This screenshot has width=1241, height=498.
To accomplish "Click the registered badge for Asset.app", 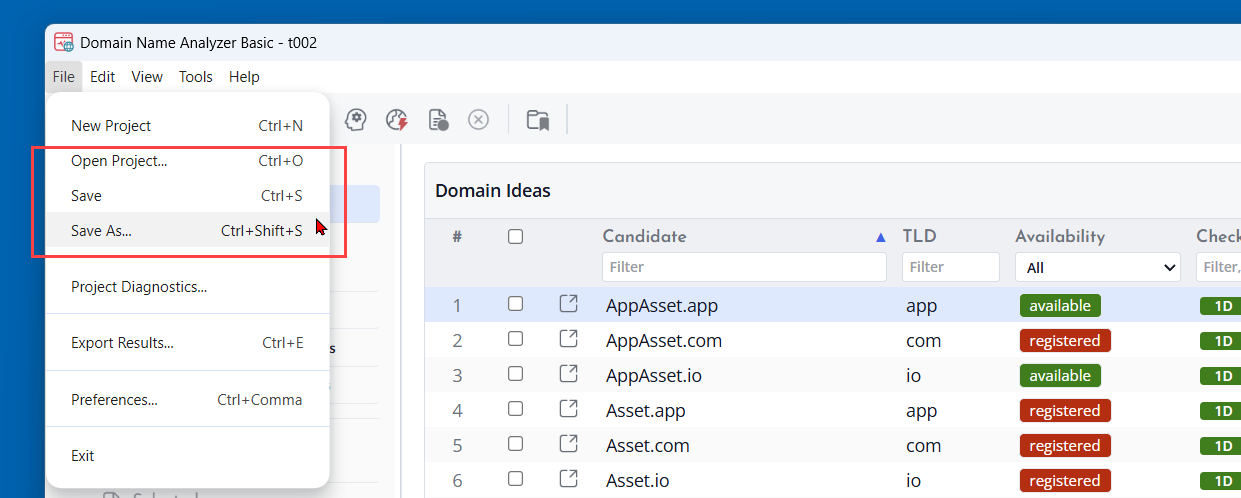I will click(1065, 410).
